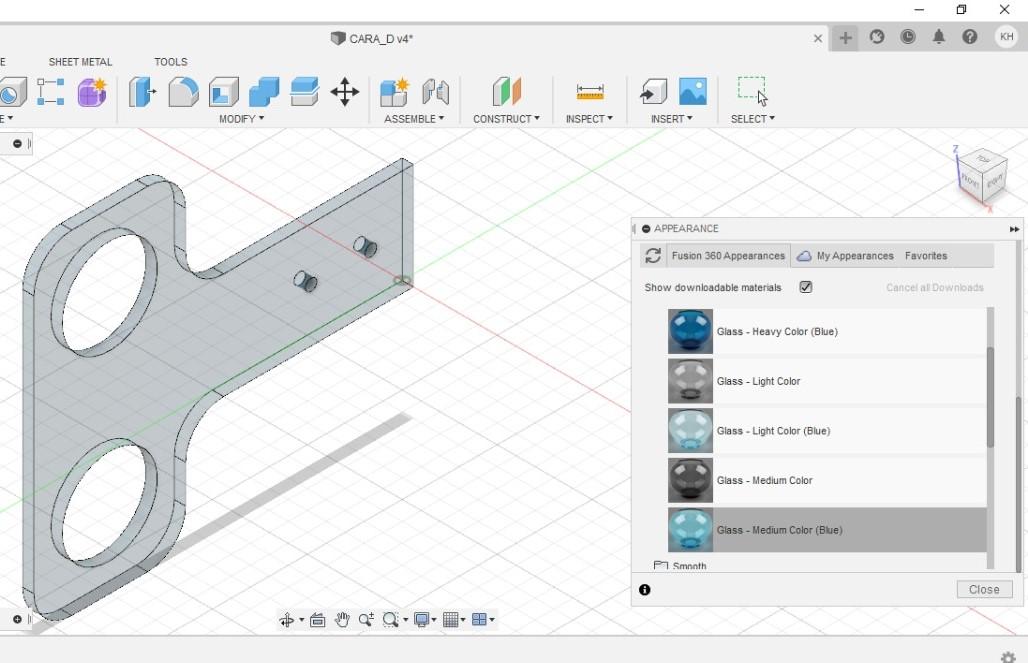The image size is (1028, 663).
Task: Expand the Appearance panel double arrows
Action: click(x=1014, y=229)
